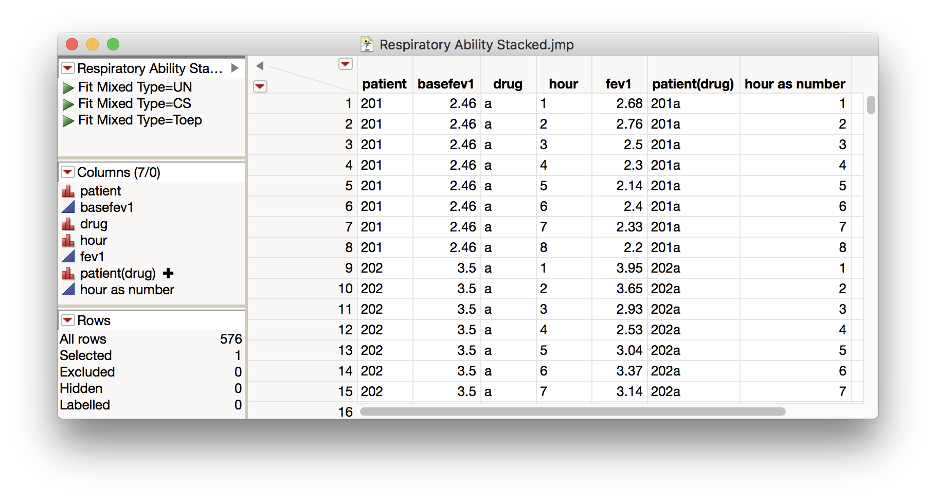Select the drug column header
This screenshot has height=502, width=936.
coord(507,84)
